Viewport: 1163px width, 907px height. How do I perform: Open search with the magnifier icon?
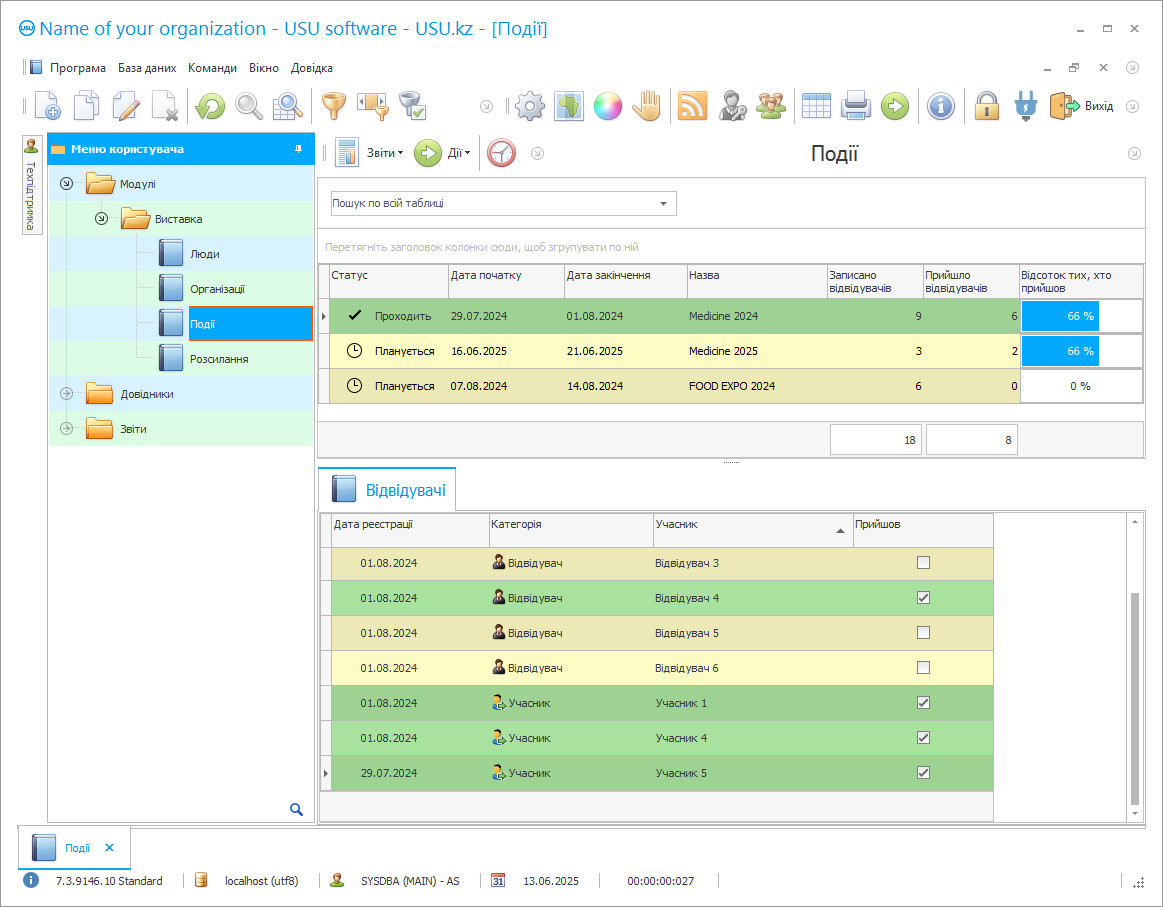click(x=248, y=106)
